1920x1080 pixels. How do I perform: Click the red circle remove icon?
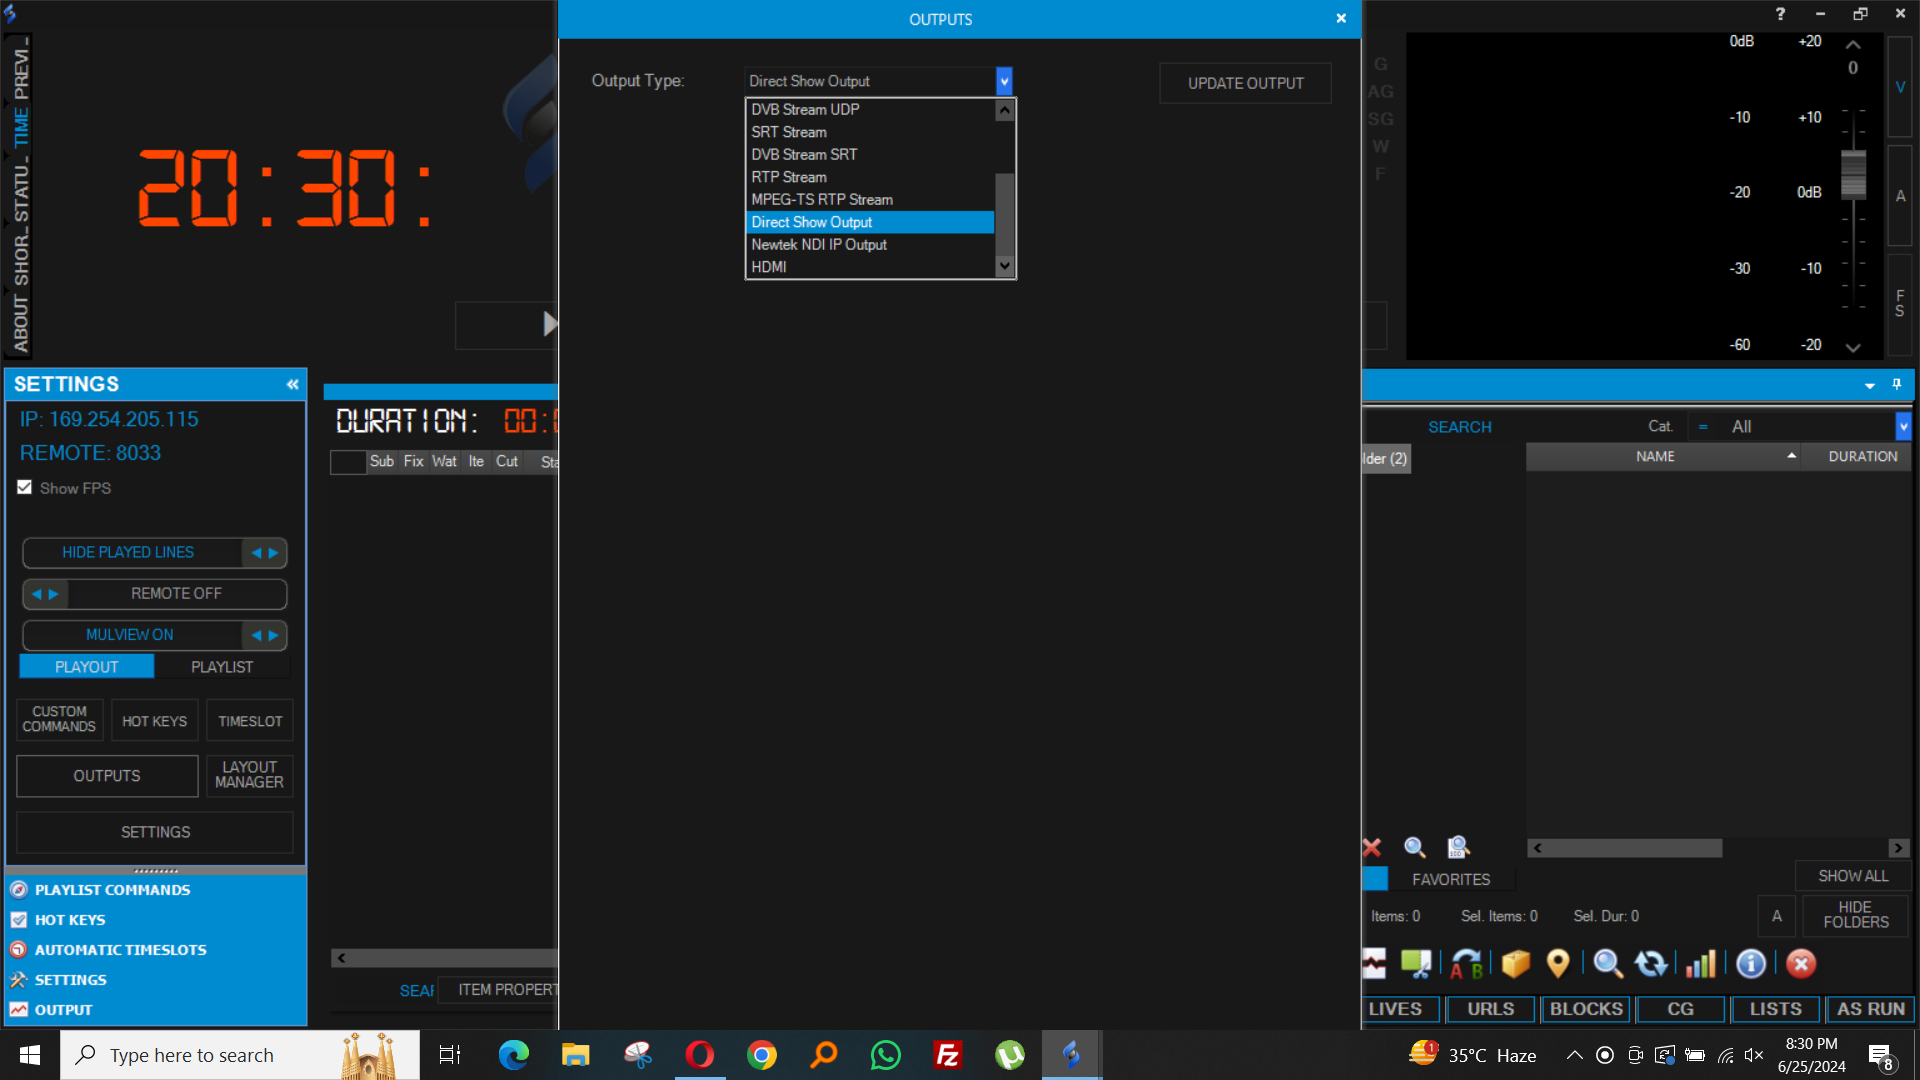[x=1801, y=964]
